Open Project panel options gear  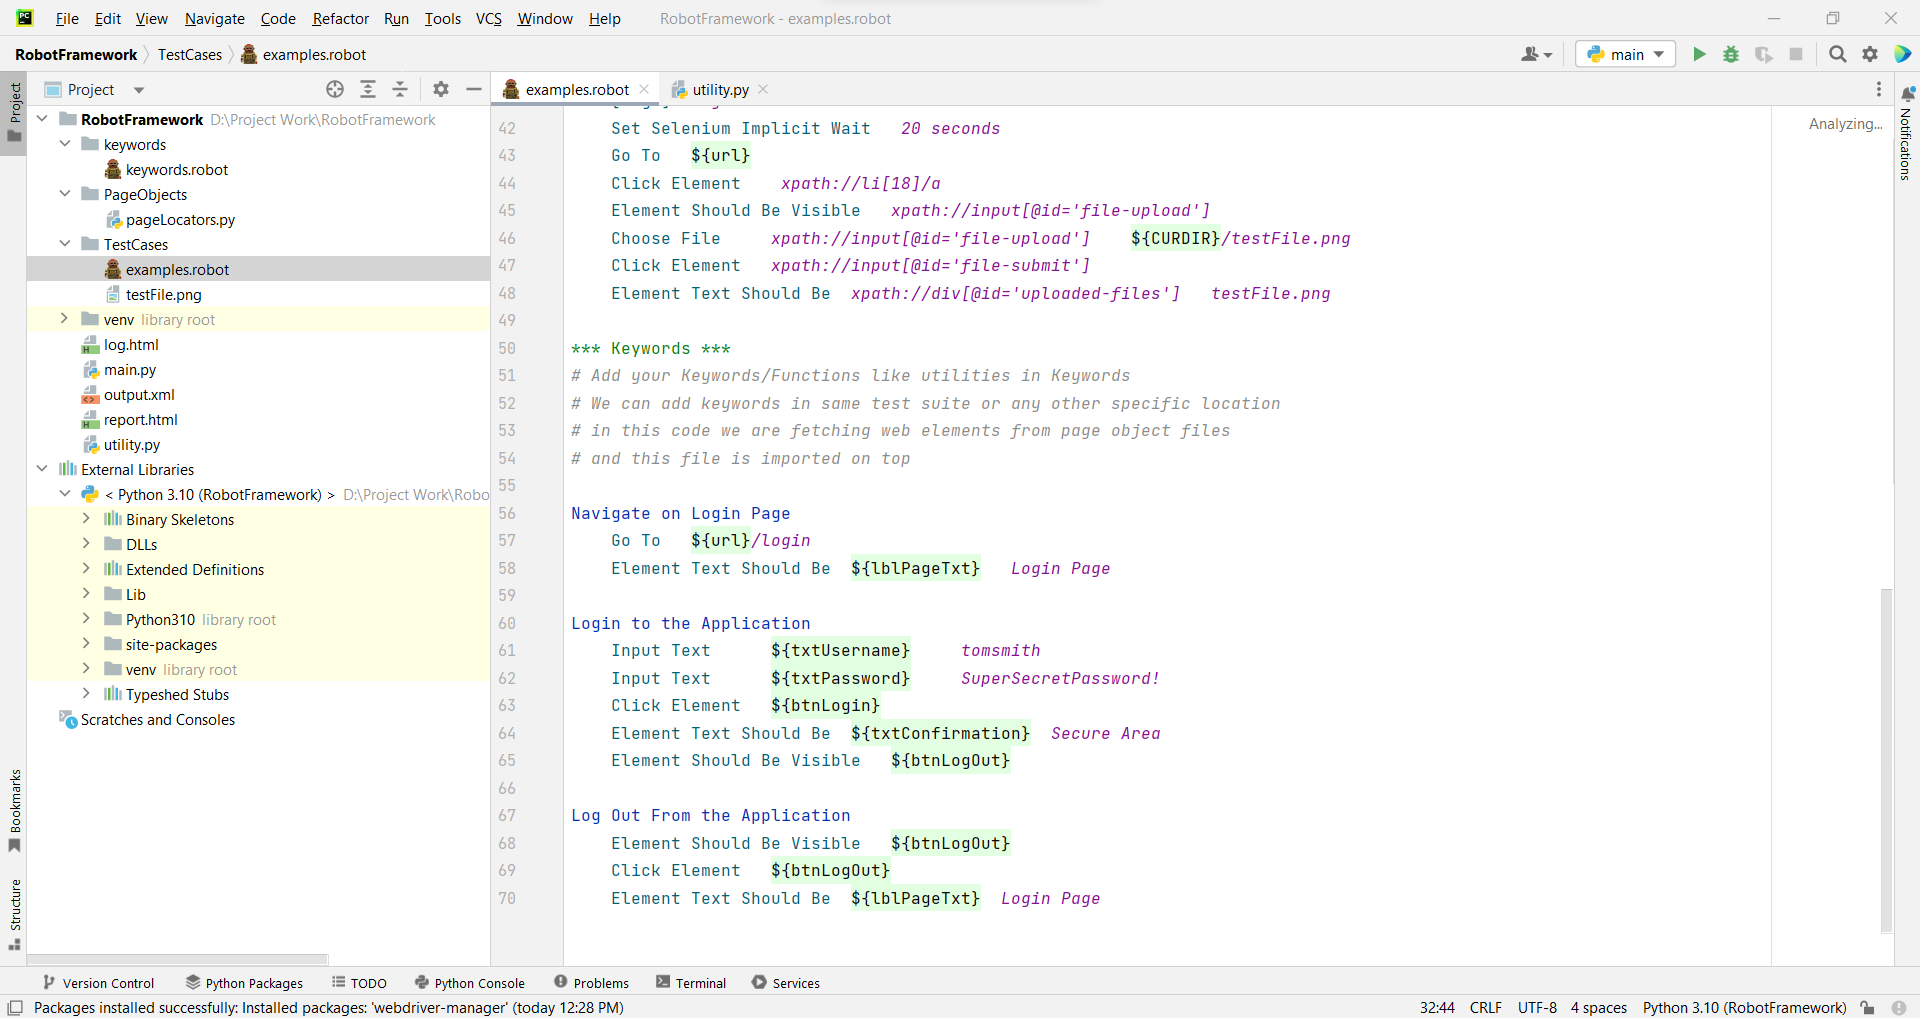pos(440,89)
